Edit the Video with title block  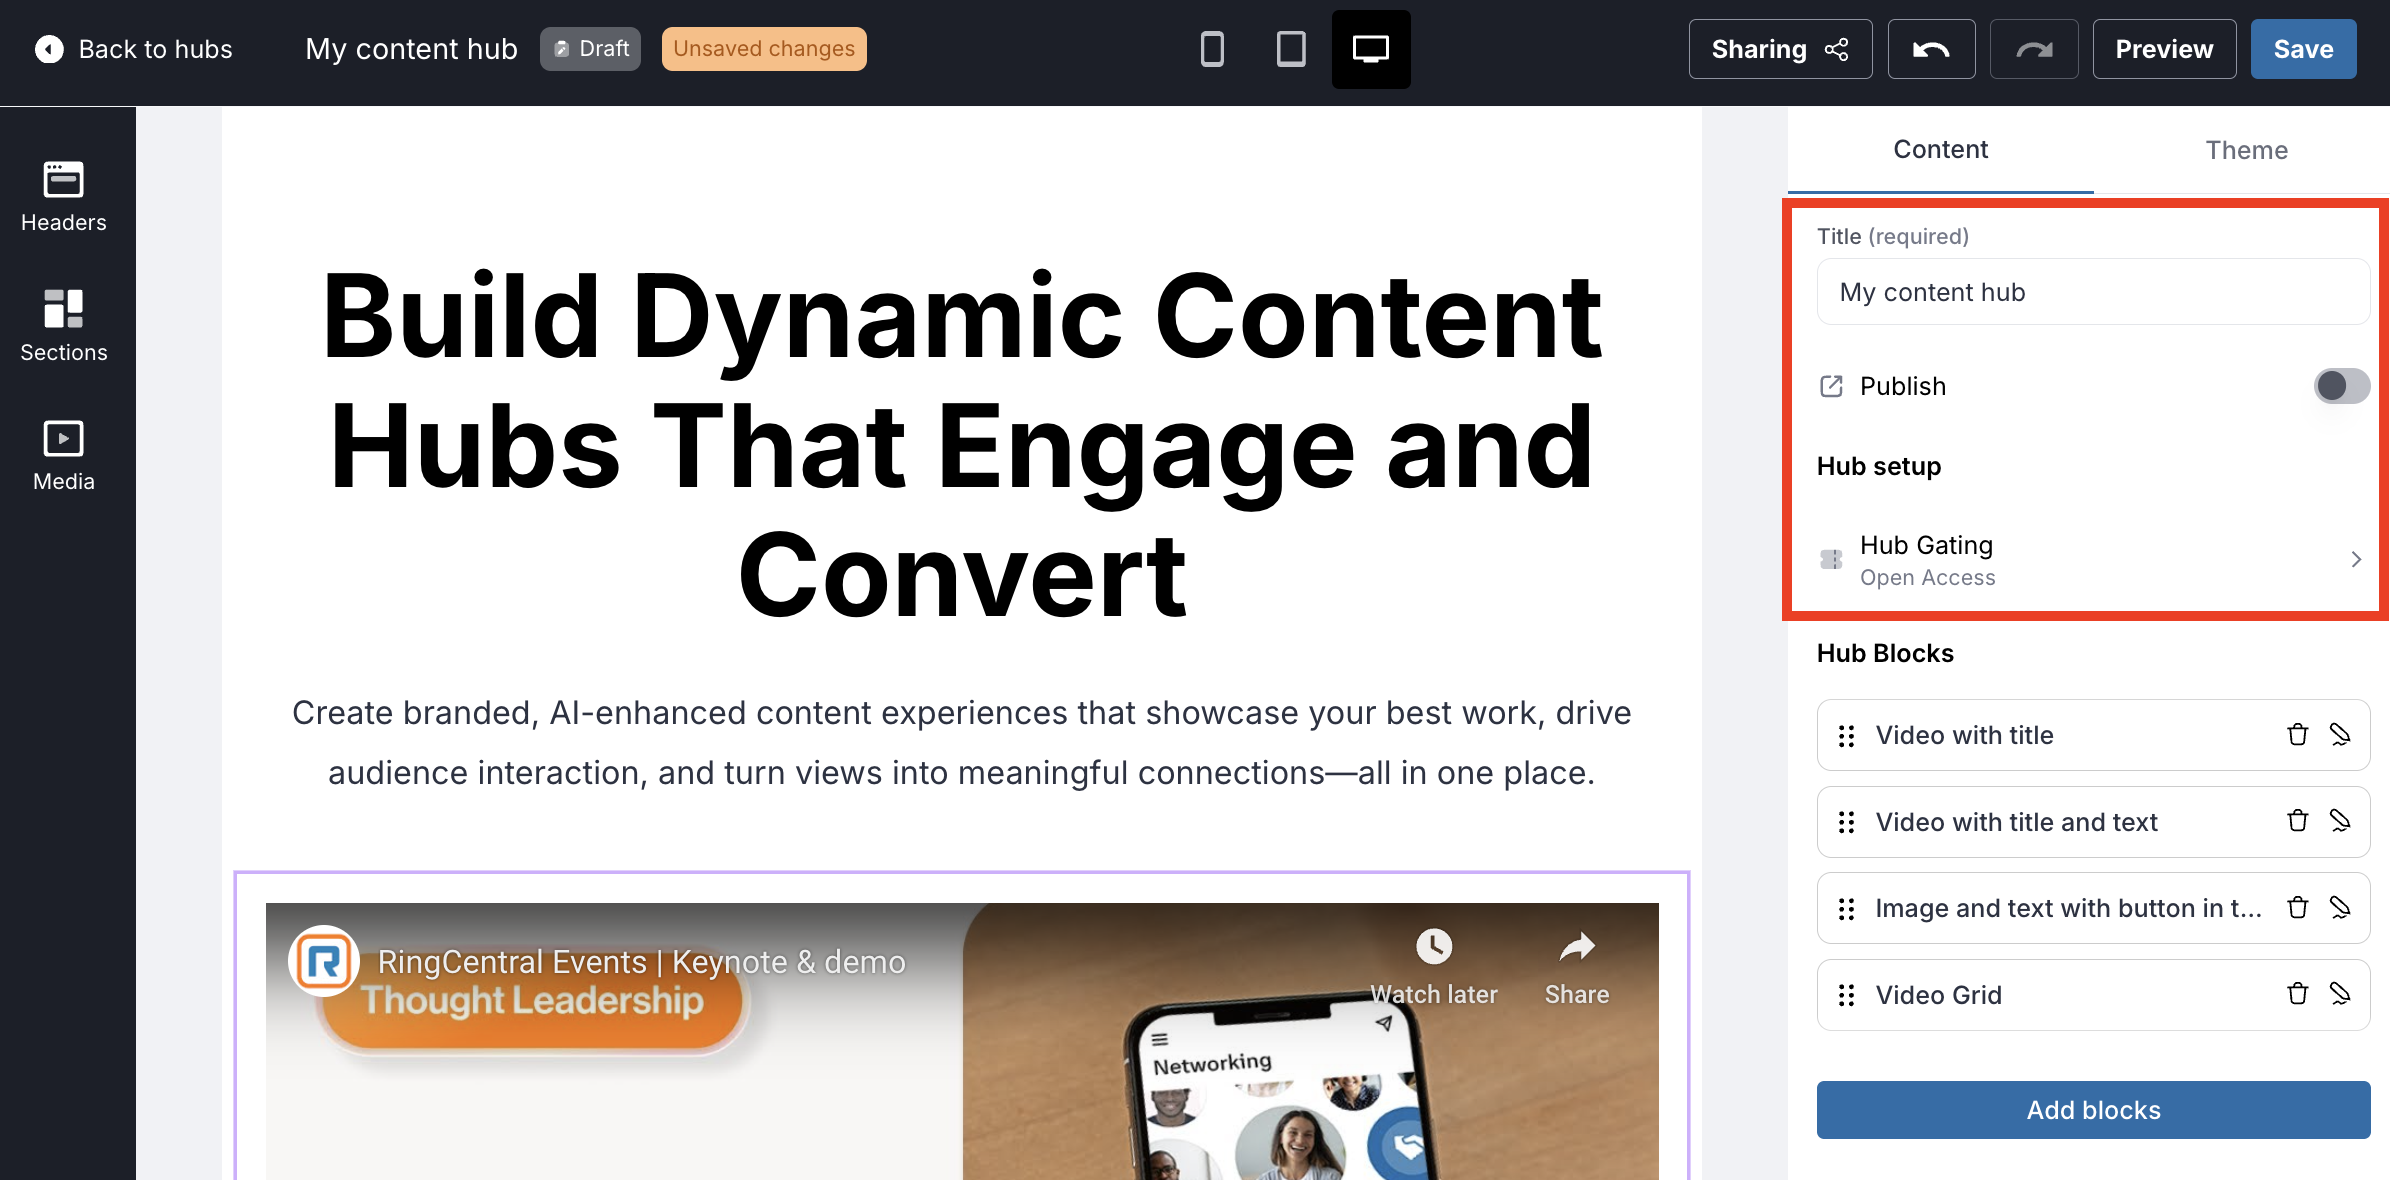(x=2340, y=735)
